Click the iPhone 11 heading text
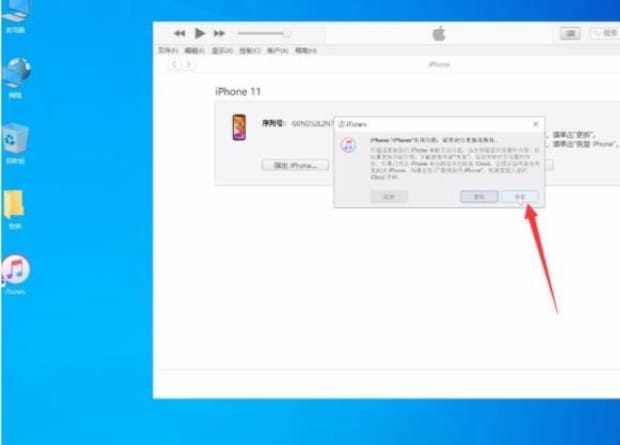 (238, 92)
